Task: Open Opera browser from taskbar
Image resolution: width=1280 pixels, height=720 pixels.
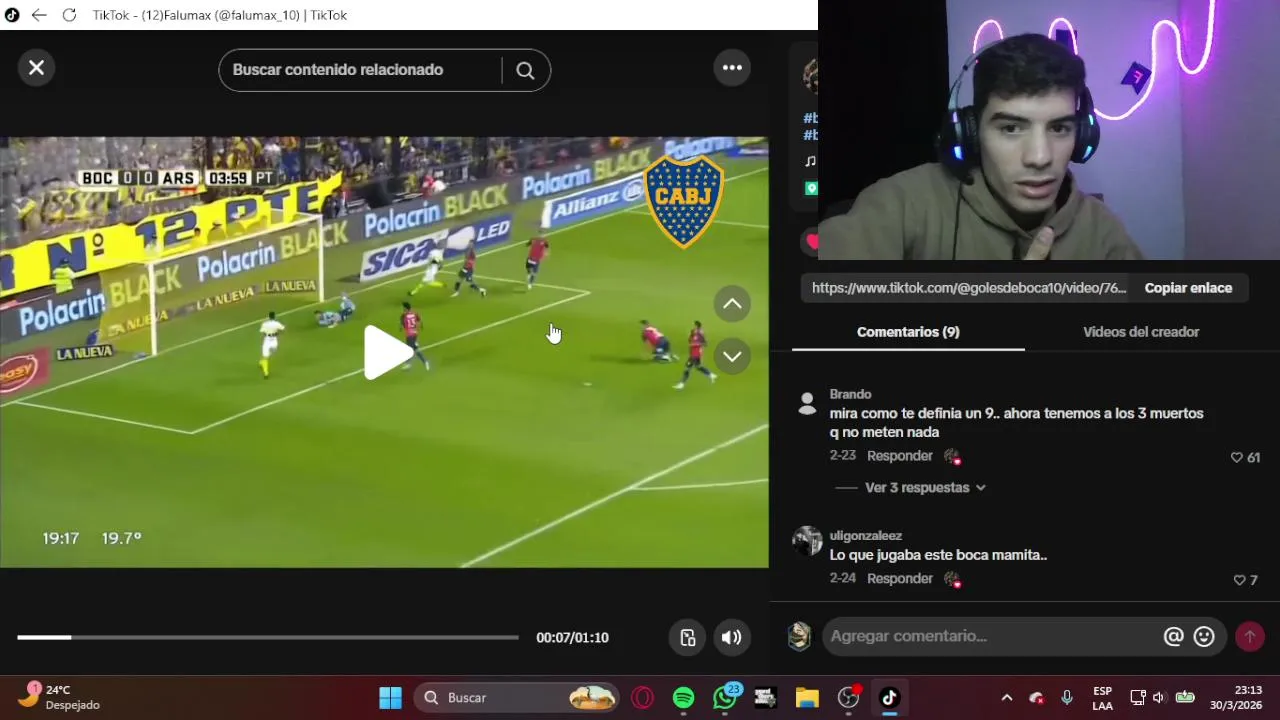Action: tap(642, 698)
